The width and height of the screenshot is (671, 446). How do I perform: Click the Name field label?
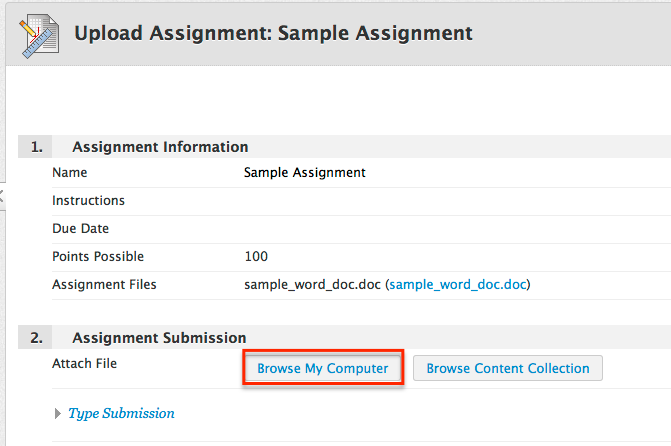coord(70,173)
